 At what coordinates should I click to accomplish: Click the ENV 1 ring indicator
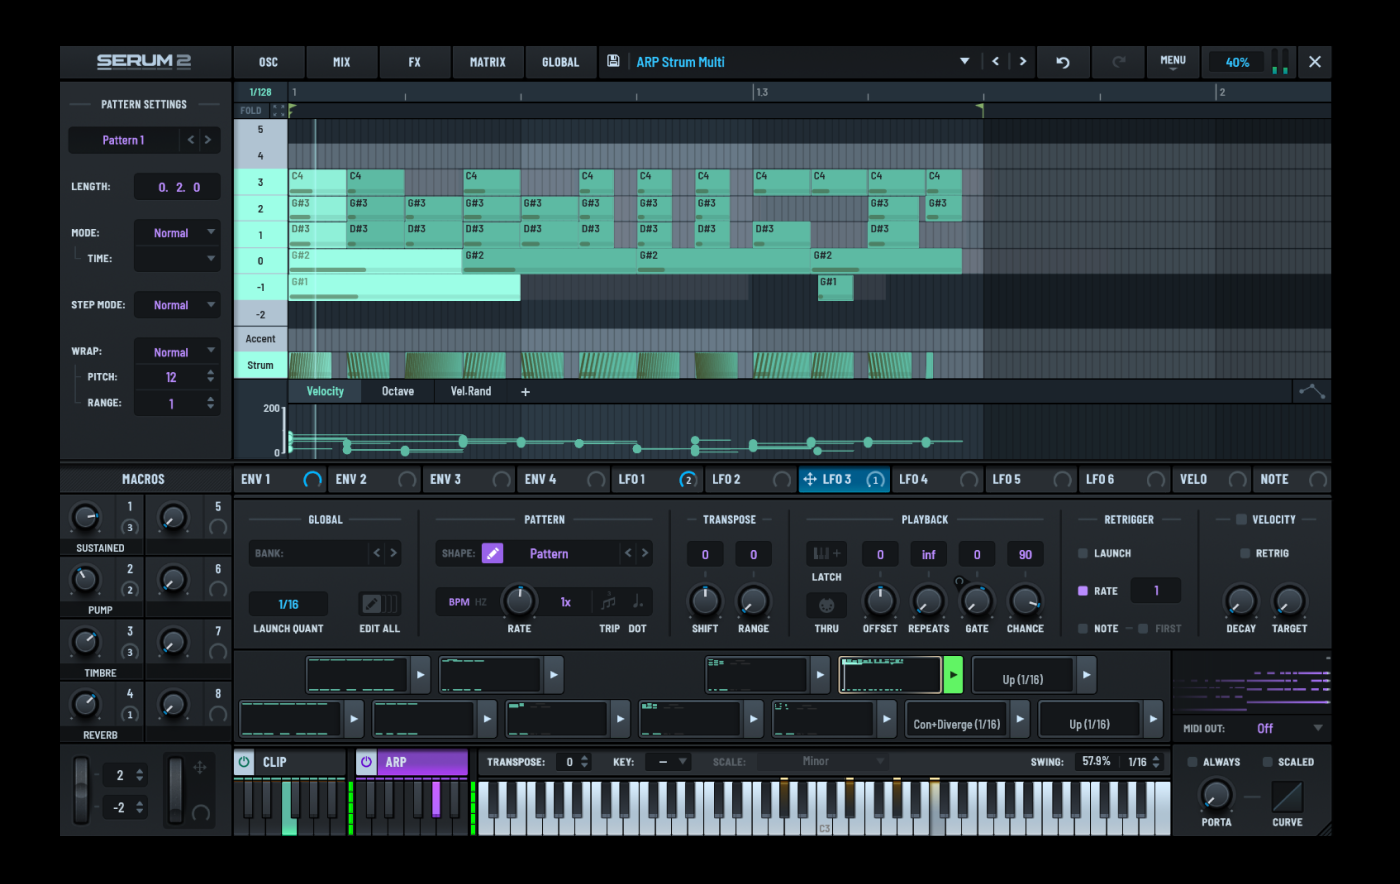coord(312,480)
